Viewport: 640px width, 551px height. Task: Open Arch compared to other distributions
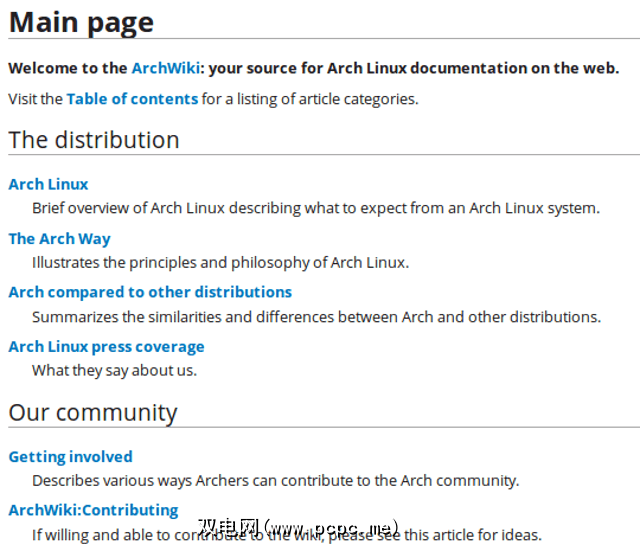[x=150, y=292]
